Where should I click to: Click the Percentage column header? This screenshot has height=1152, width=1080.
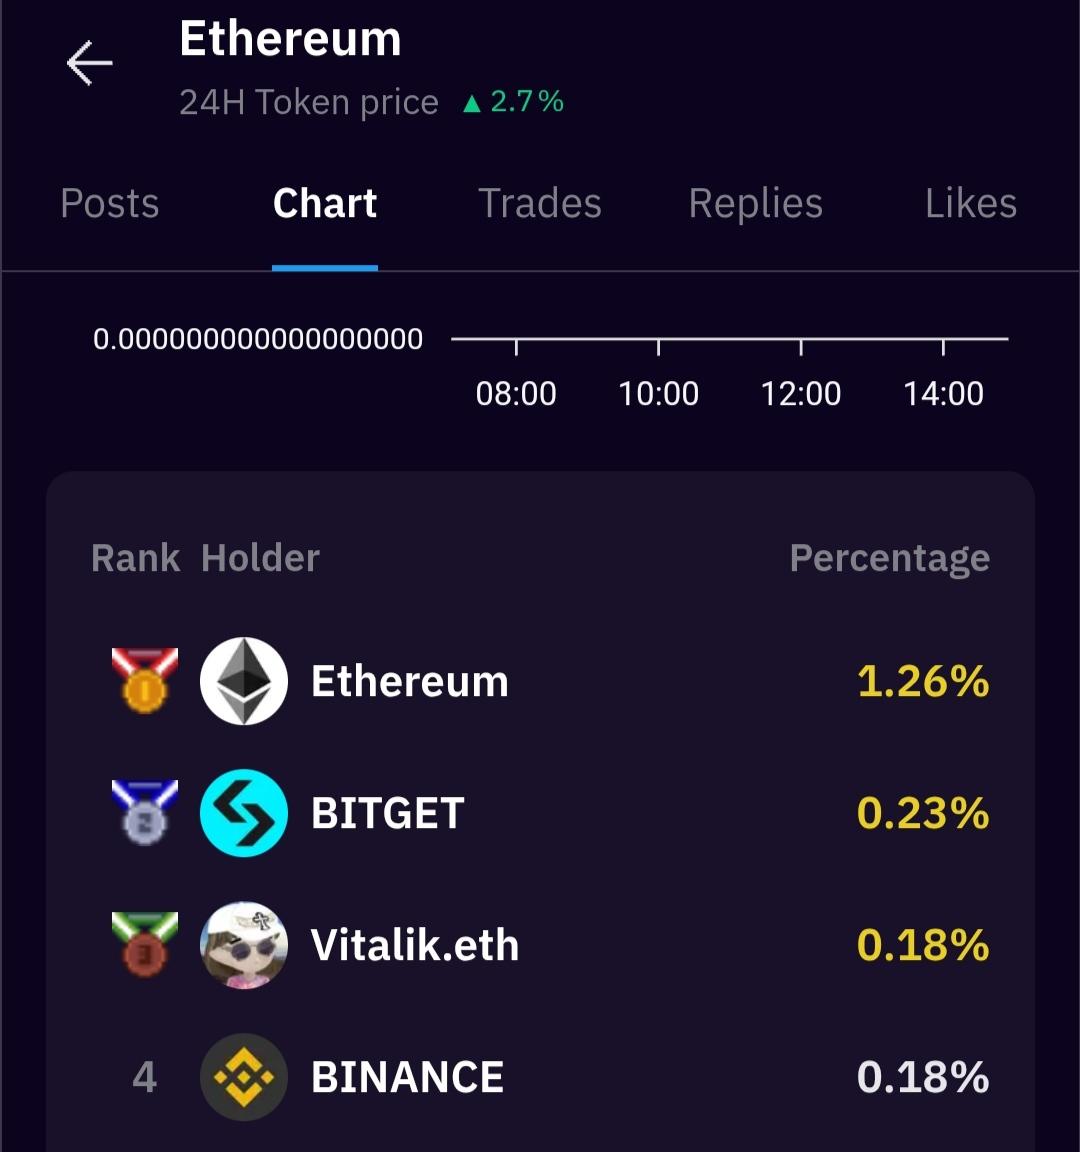890,558
